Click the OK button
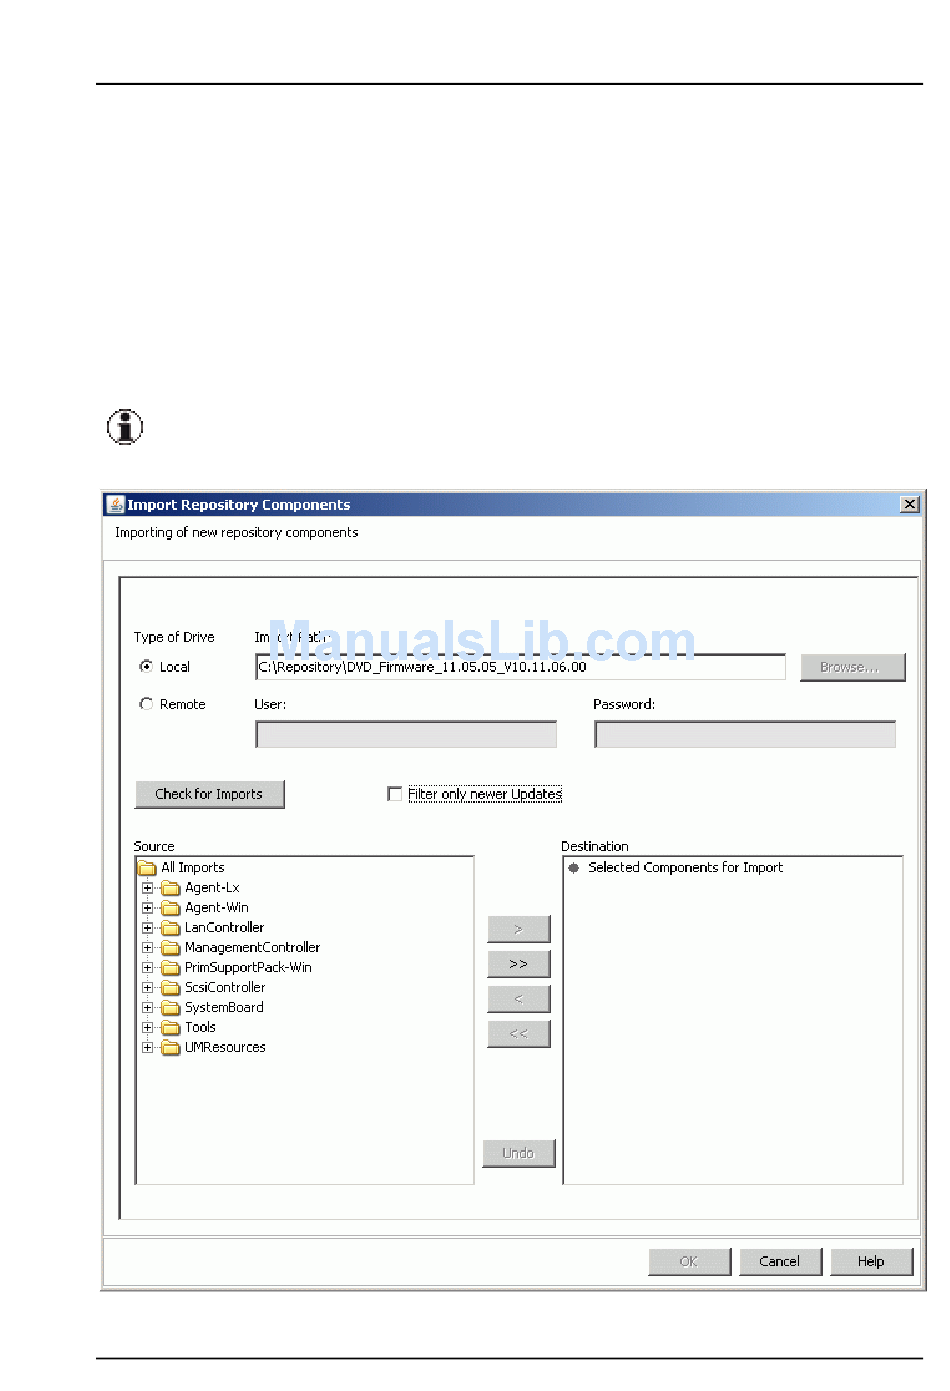Image resolution: width=950 pixels, height=1391 pixels. pos(689,1262)
